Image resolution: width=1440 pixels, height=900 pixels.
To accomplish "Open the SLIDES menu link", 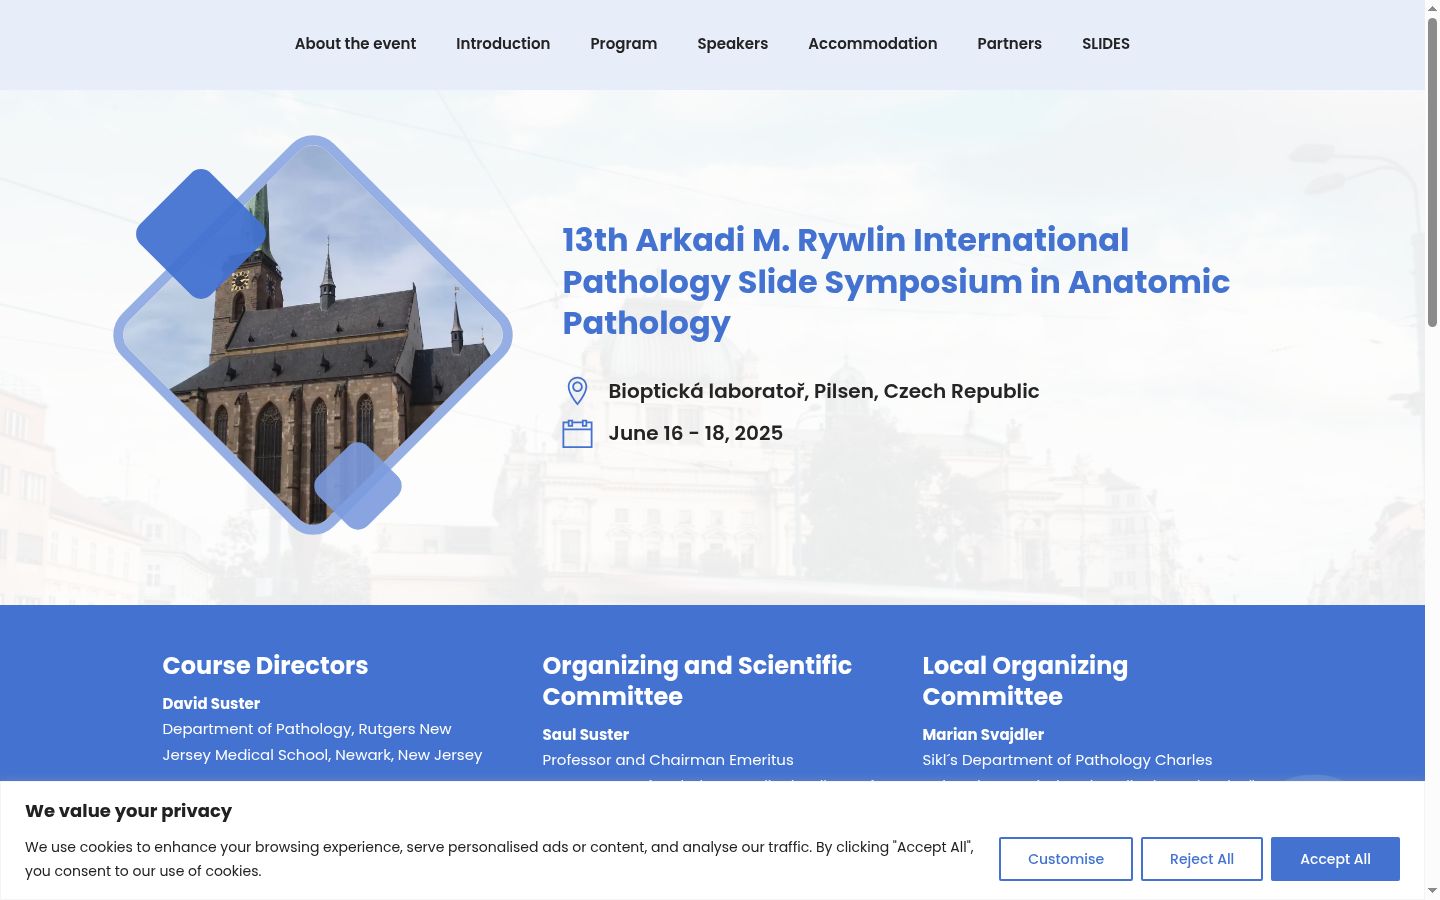I will click(1106, 44).
